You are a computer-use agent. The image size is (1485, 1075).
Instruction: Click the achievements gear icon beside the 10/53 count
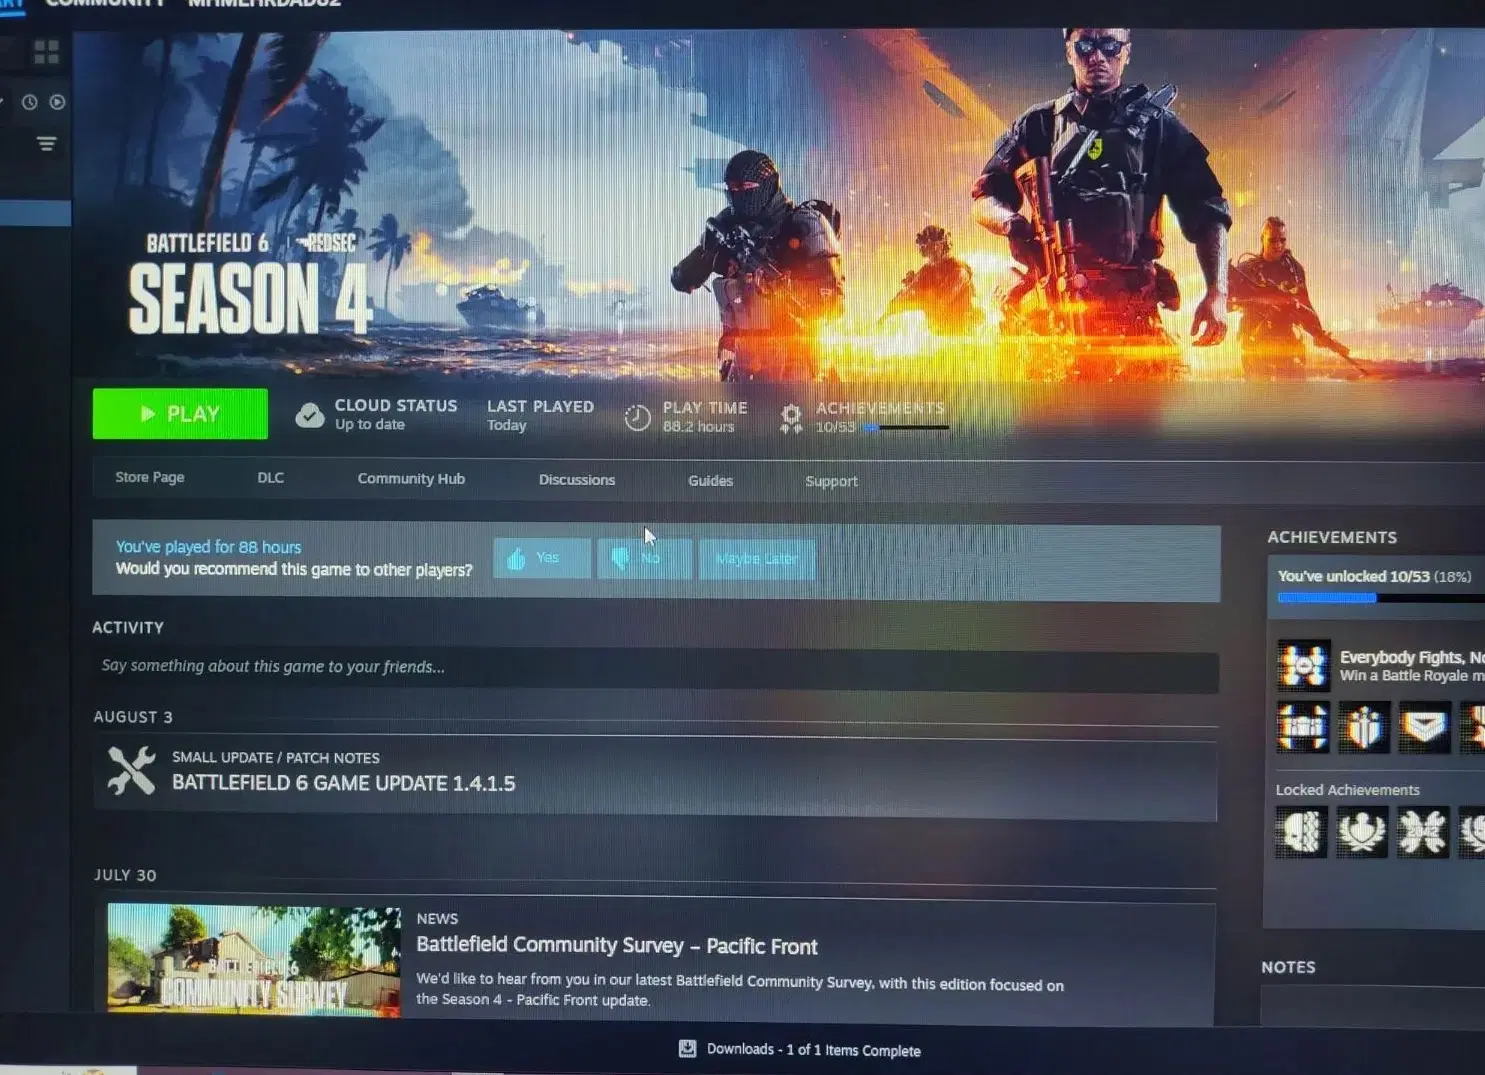tap(791, 417)
